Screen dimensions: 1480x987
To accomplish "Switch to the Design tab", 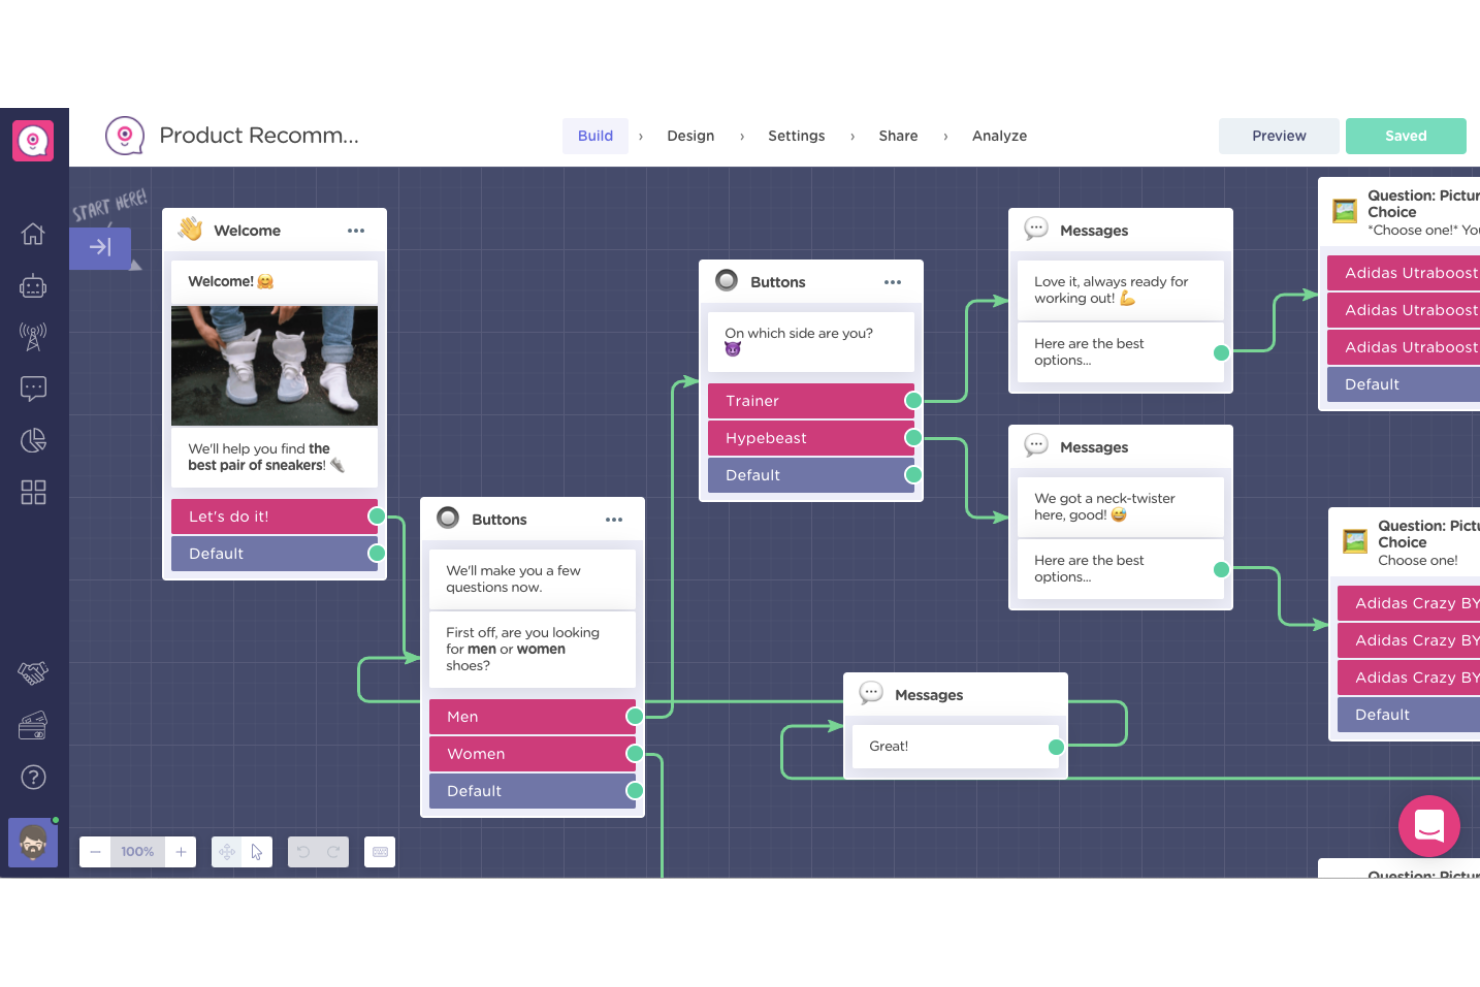I will (690, 135).
